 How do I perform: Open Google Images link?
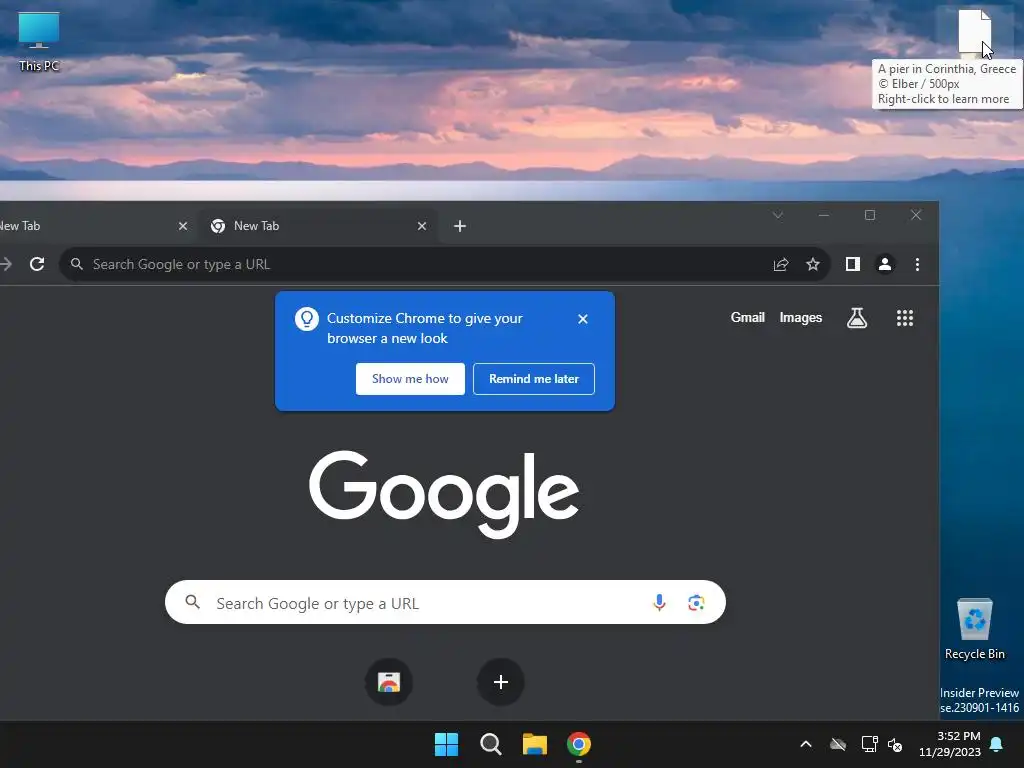tap(801, 317)
